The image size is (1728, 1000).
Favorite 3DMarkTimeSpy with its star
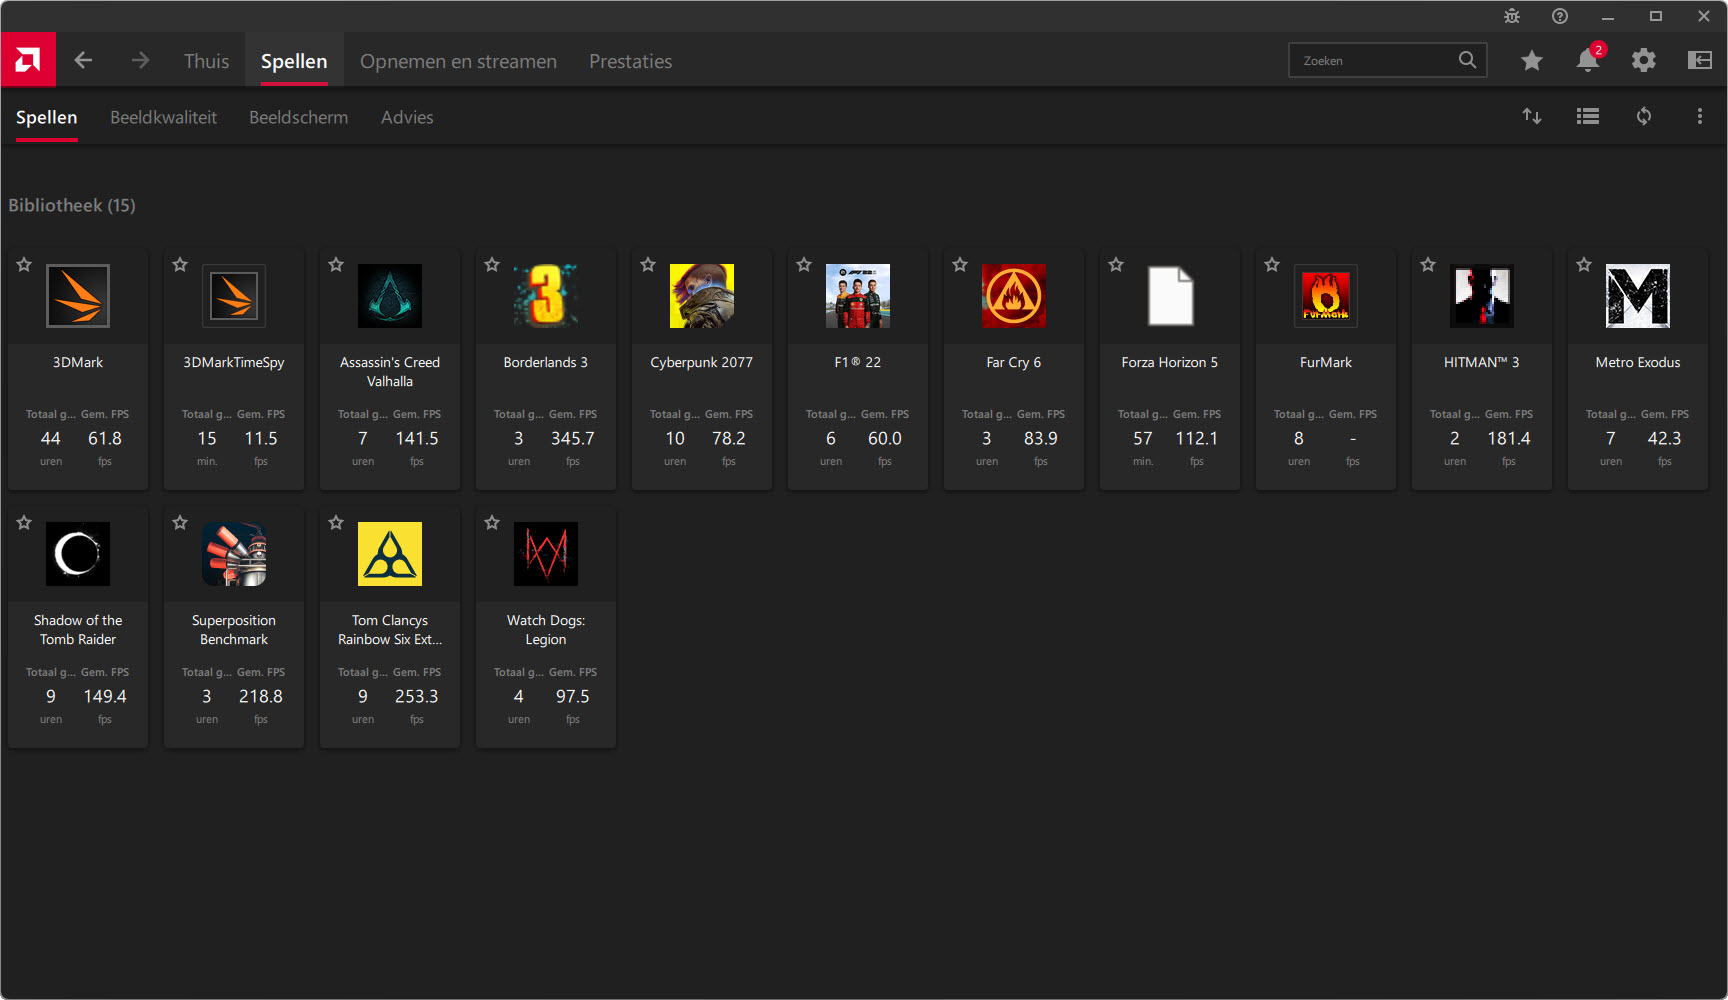click(180, 265)
